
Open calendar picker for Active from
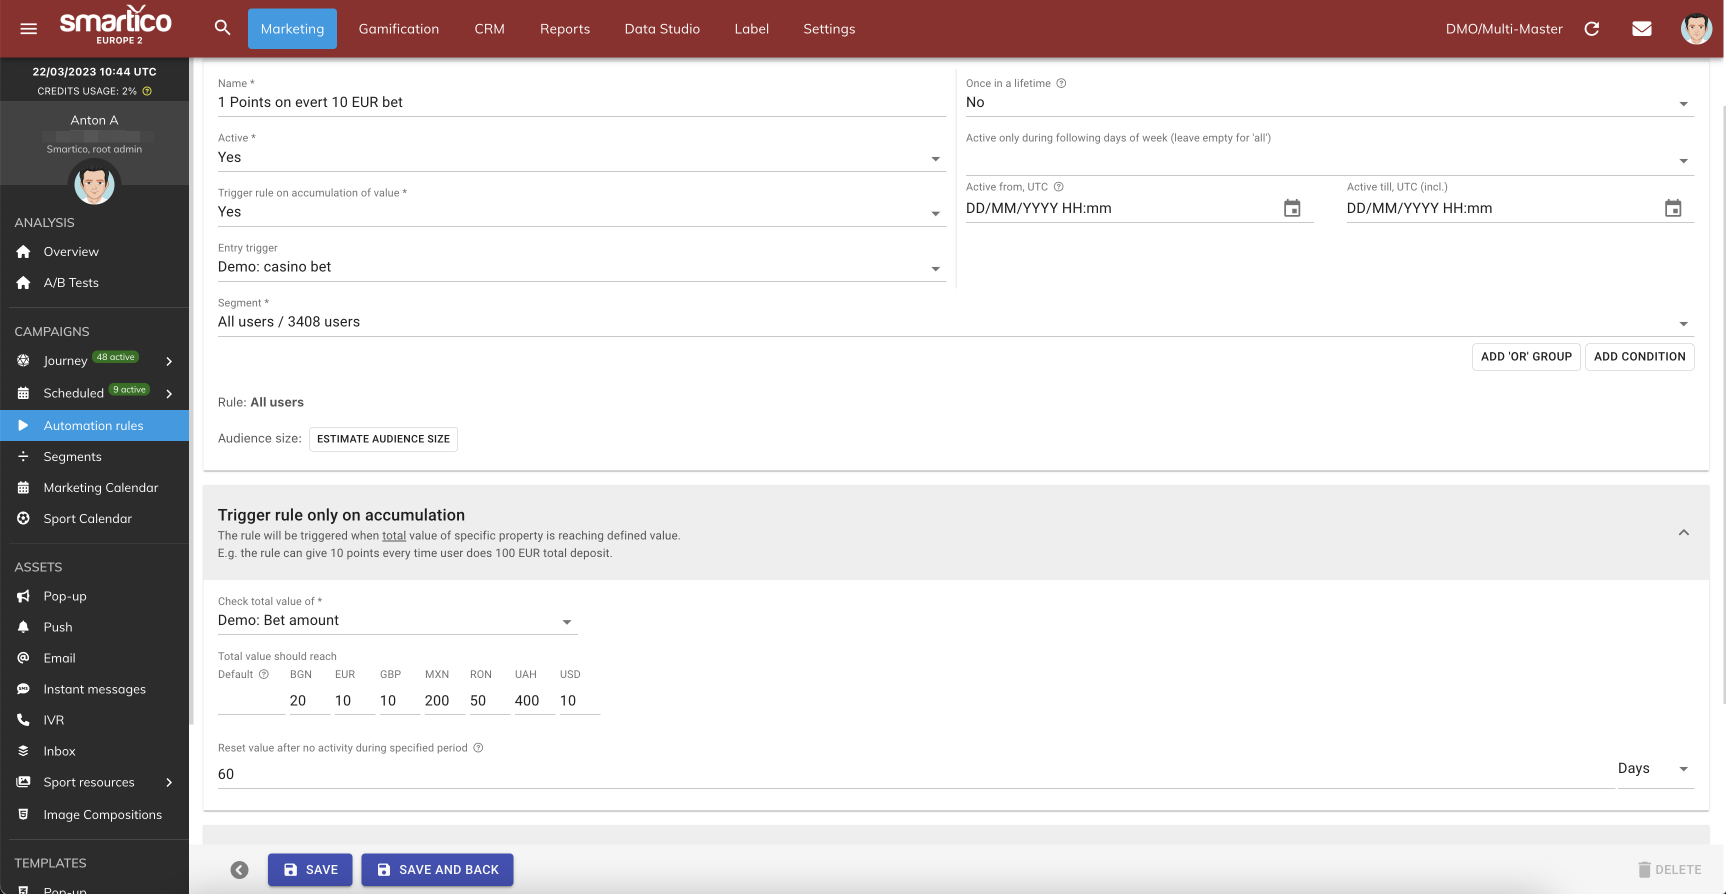click(1292, 208)
